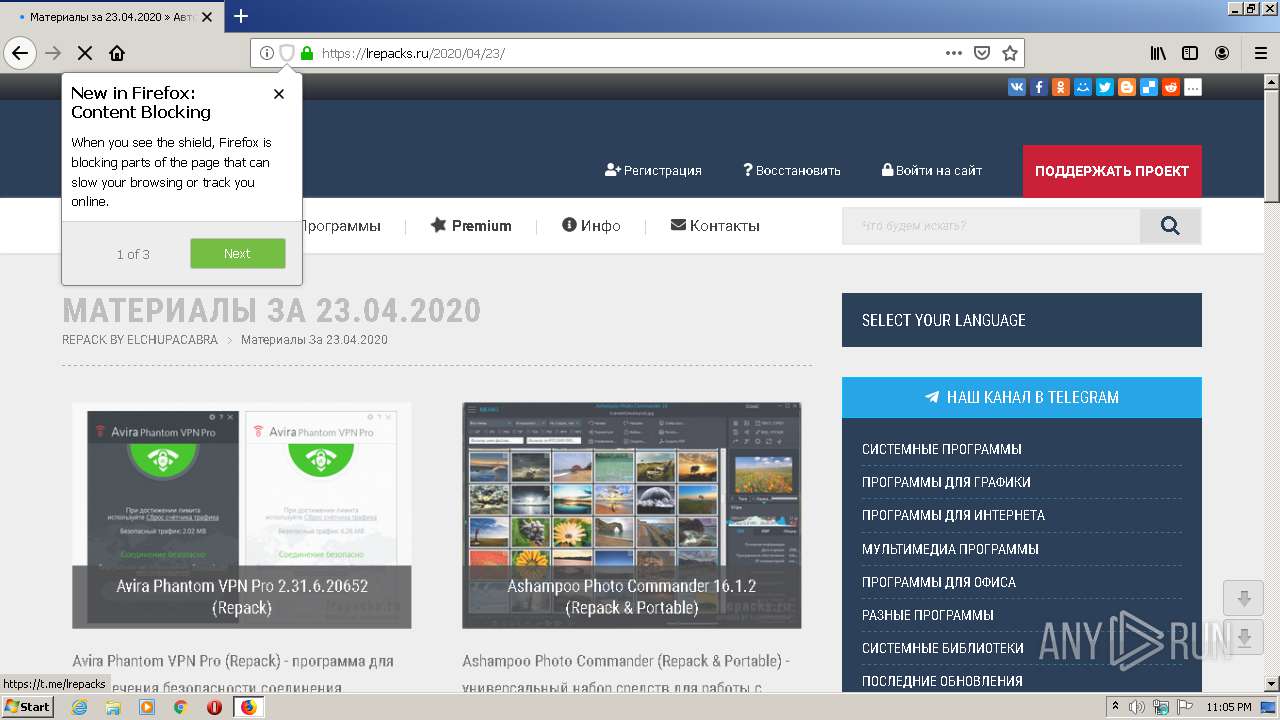The width and height of the screenshot is (1280, 720).
Task: Open the Войти на сайт link
Action: pos(931,170)
